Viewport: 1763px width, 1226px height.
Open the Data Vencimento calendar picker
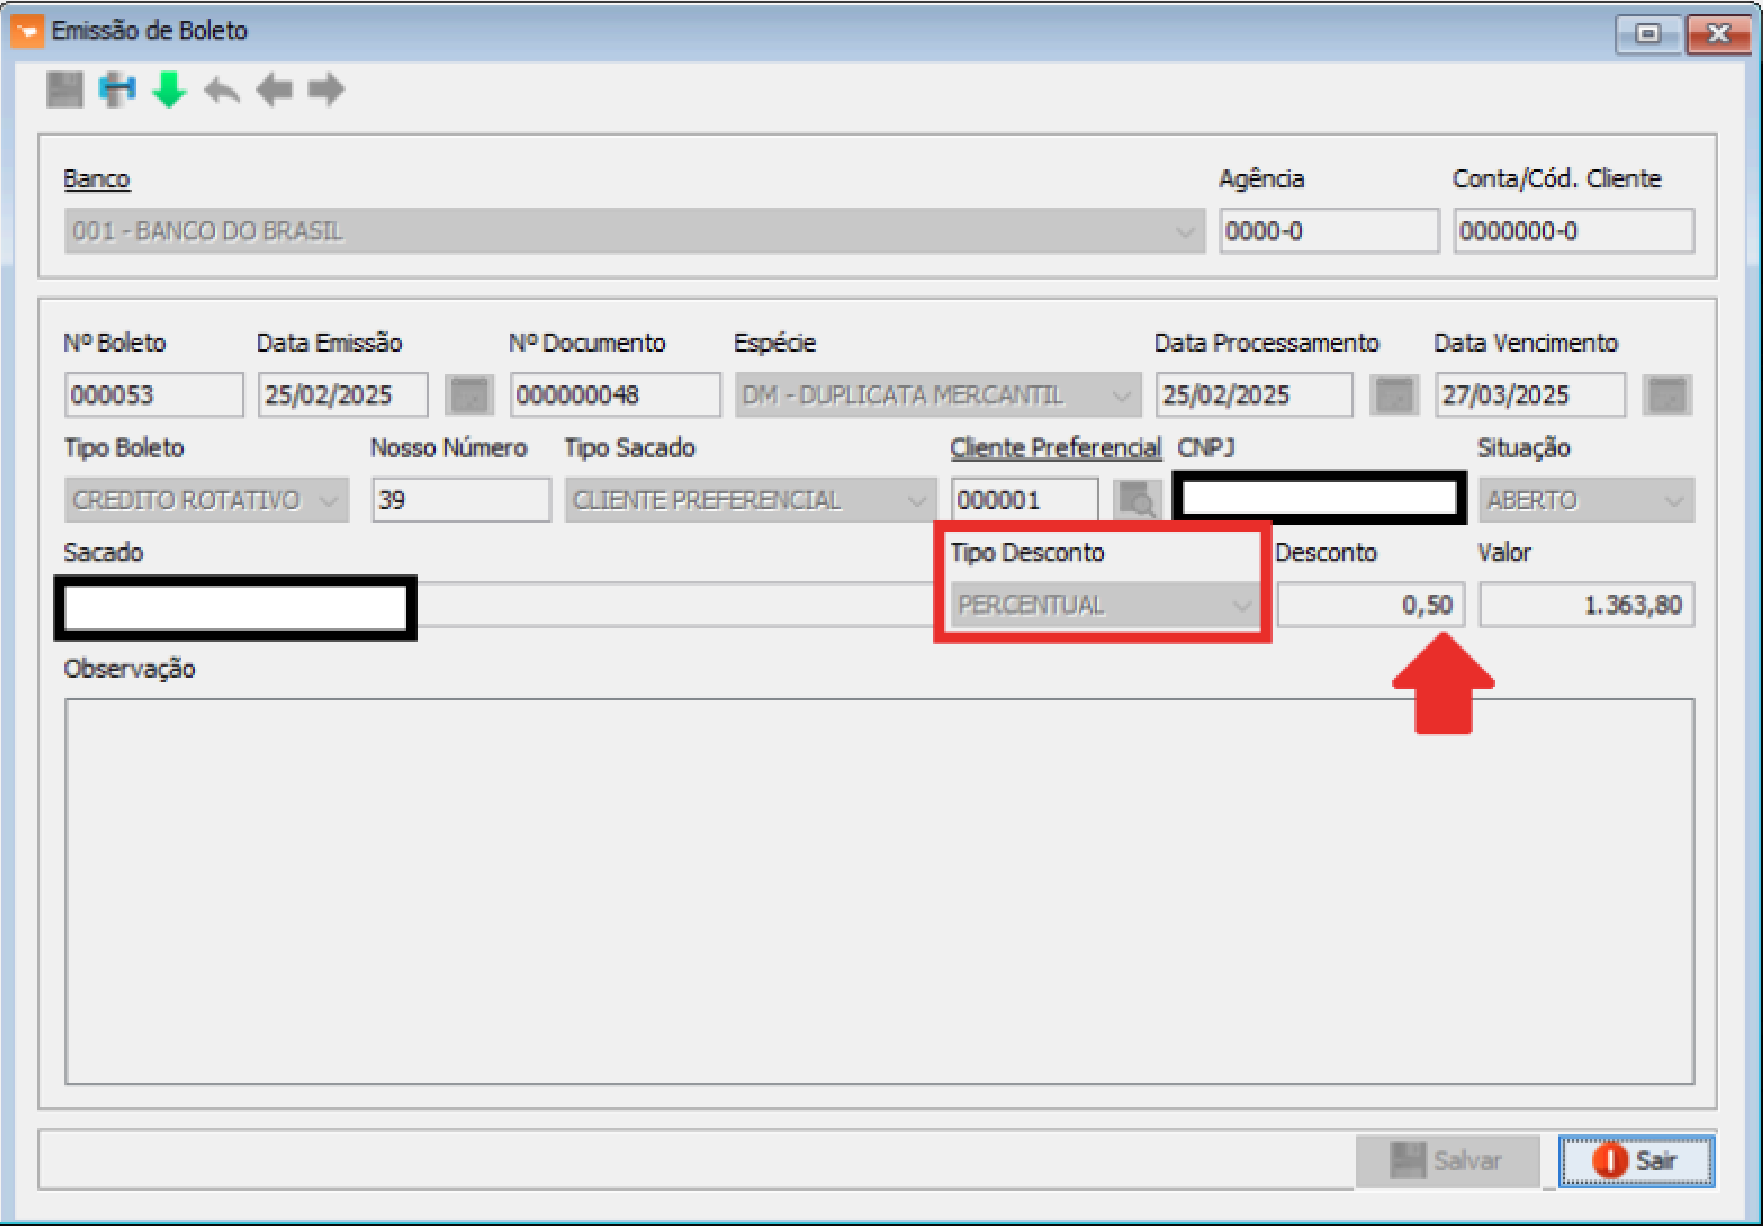coord(1667,395)
